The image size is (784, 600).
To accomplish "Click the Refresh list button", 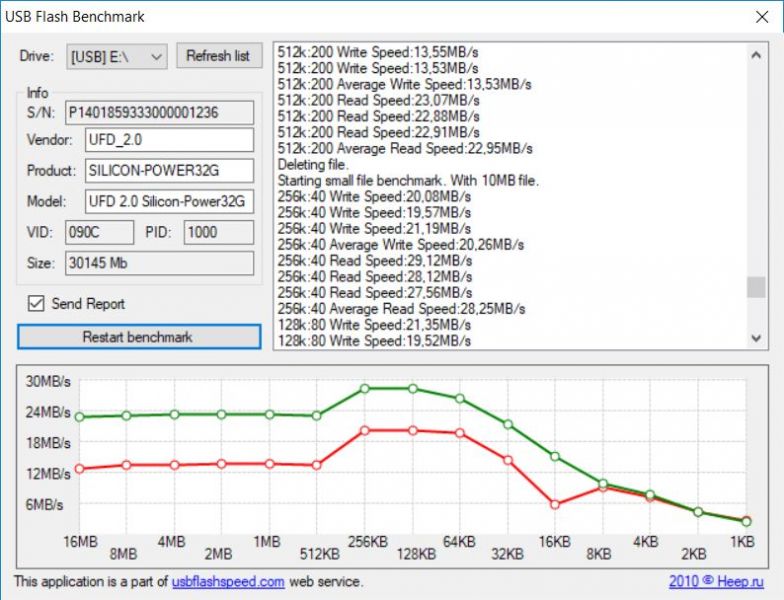I will click(x=218, y=56).
